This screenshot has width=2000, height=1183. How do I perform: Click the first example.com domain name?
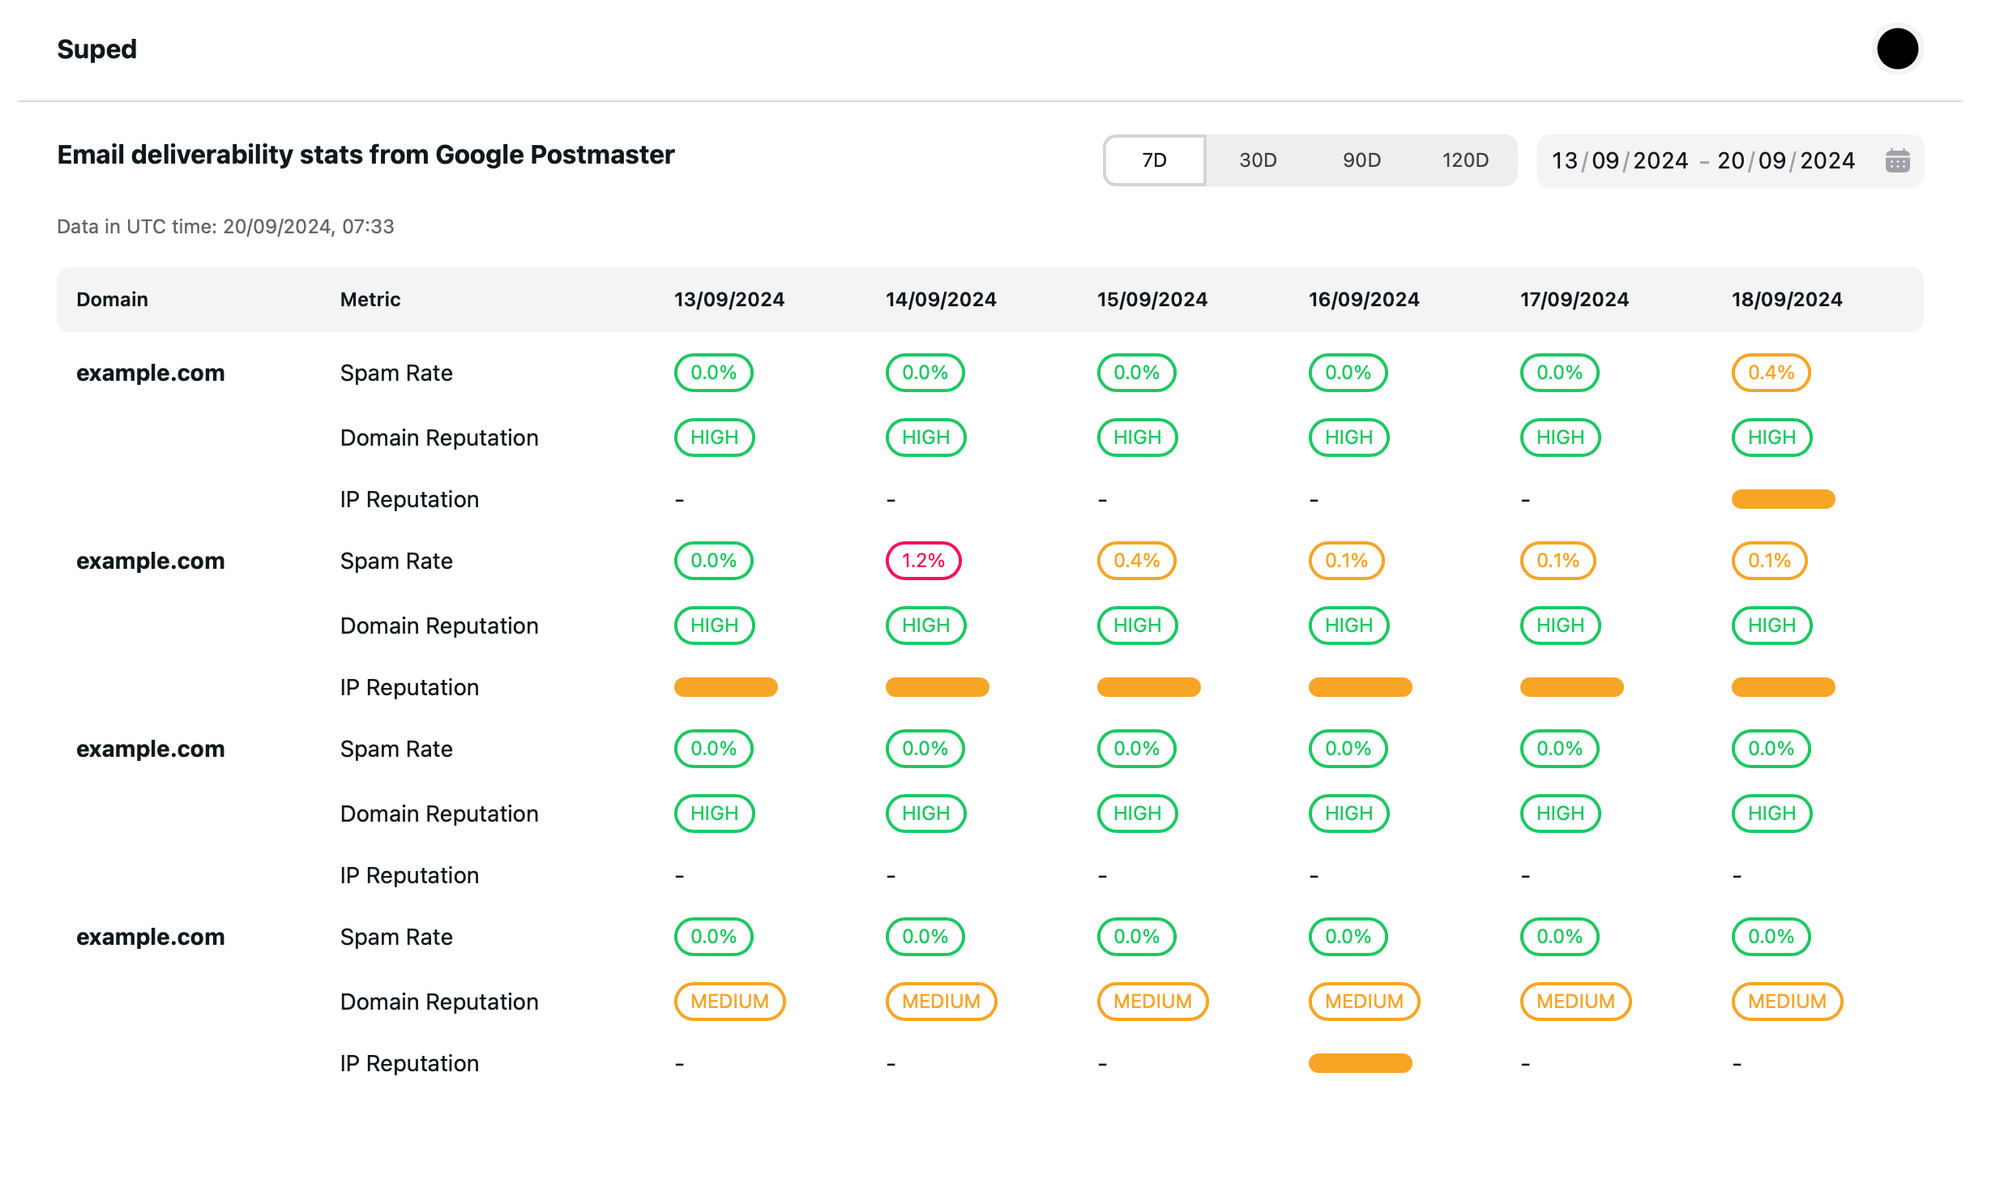click(x=150, y=373)
